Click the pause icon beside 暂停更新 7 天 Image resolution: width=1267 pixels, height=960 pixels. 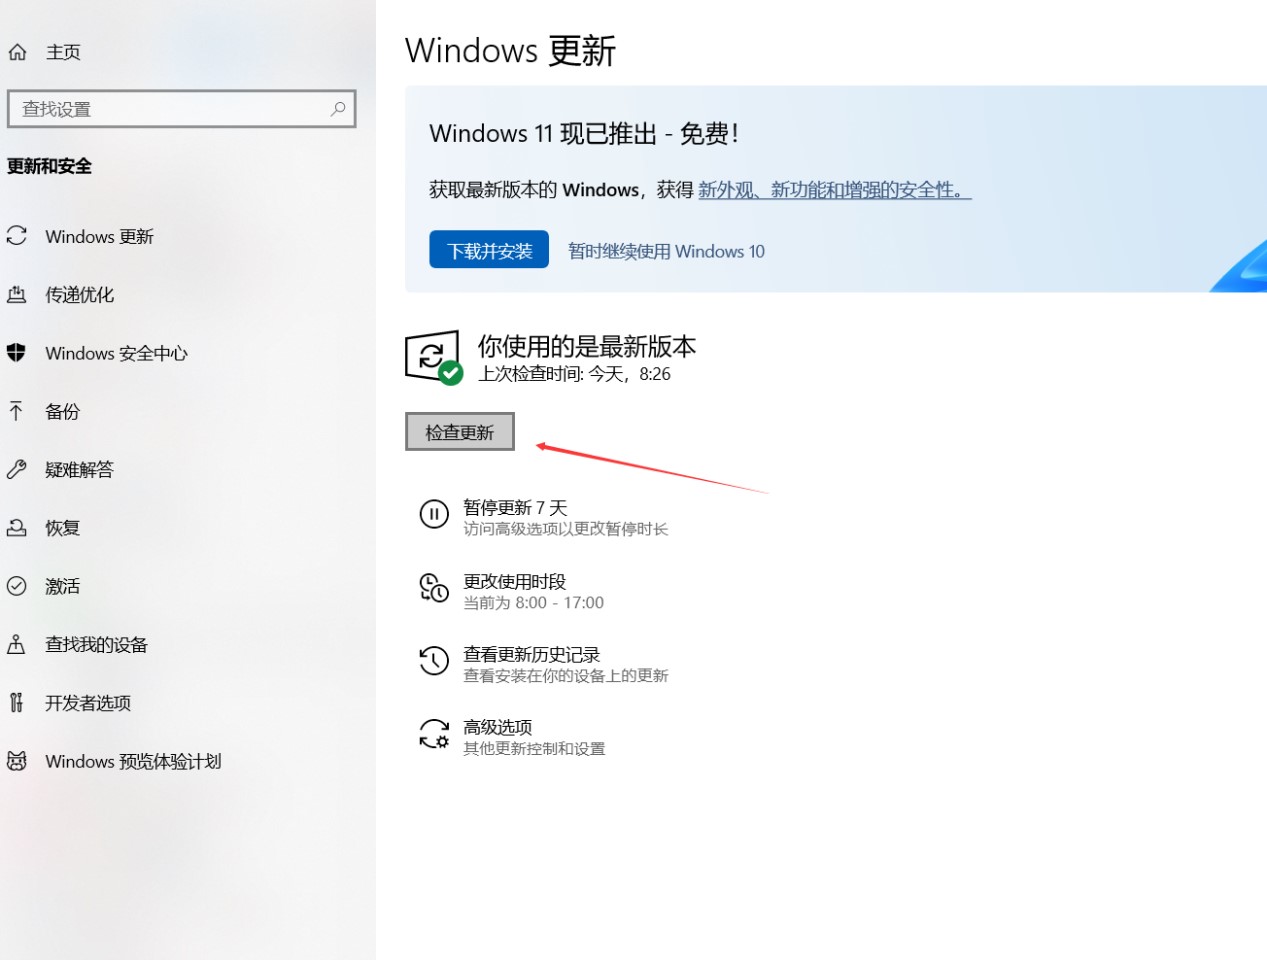click(434, 514)
